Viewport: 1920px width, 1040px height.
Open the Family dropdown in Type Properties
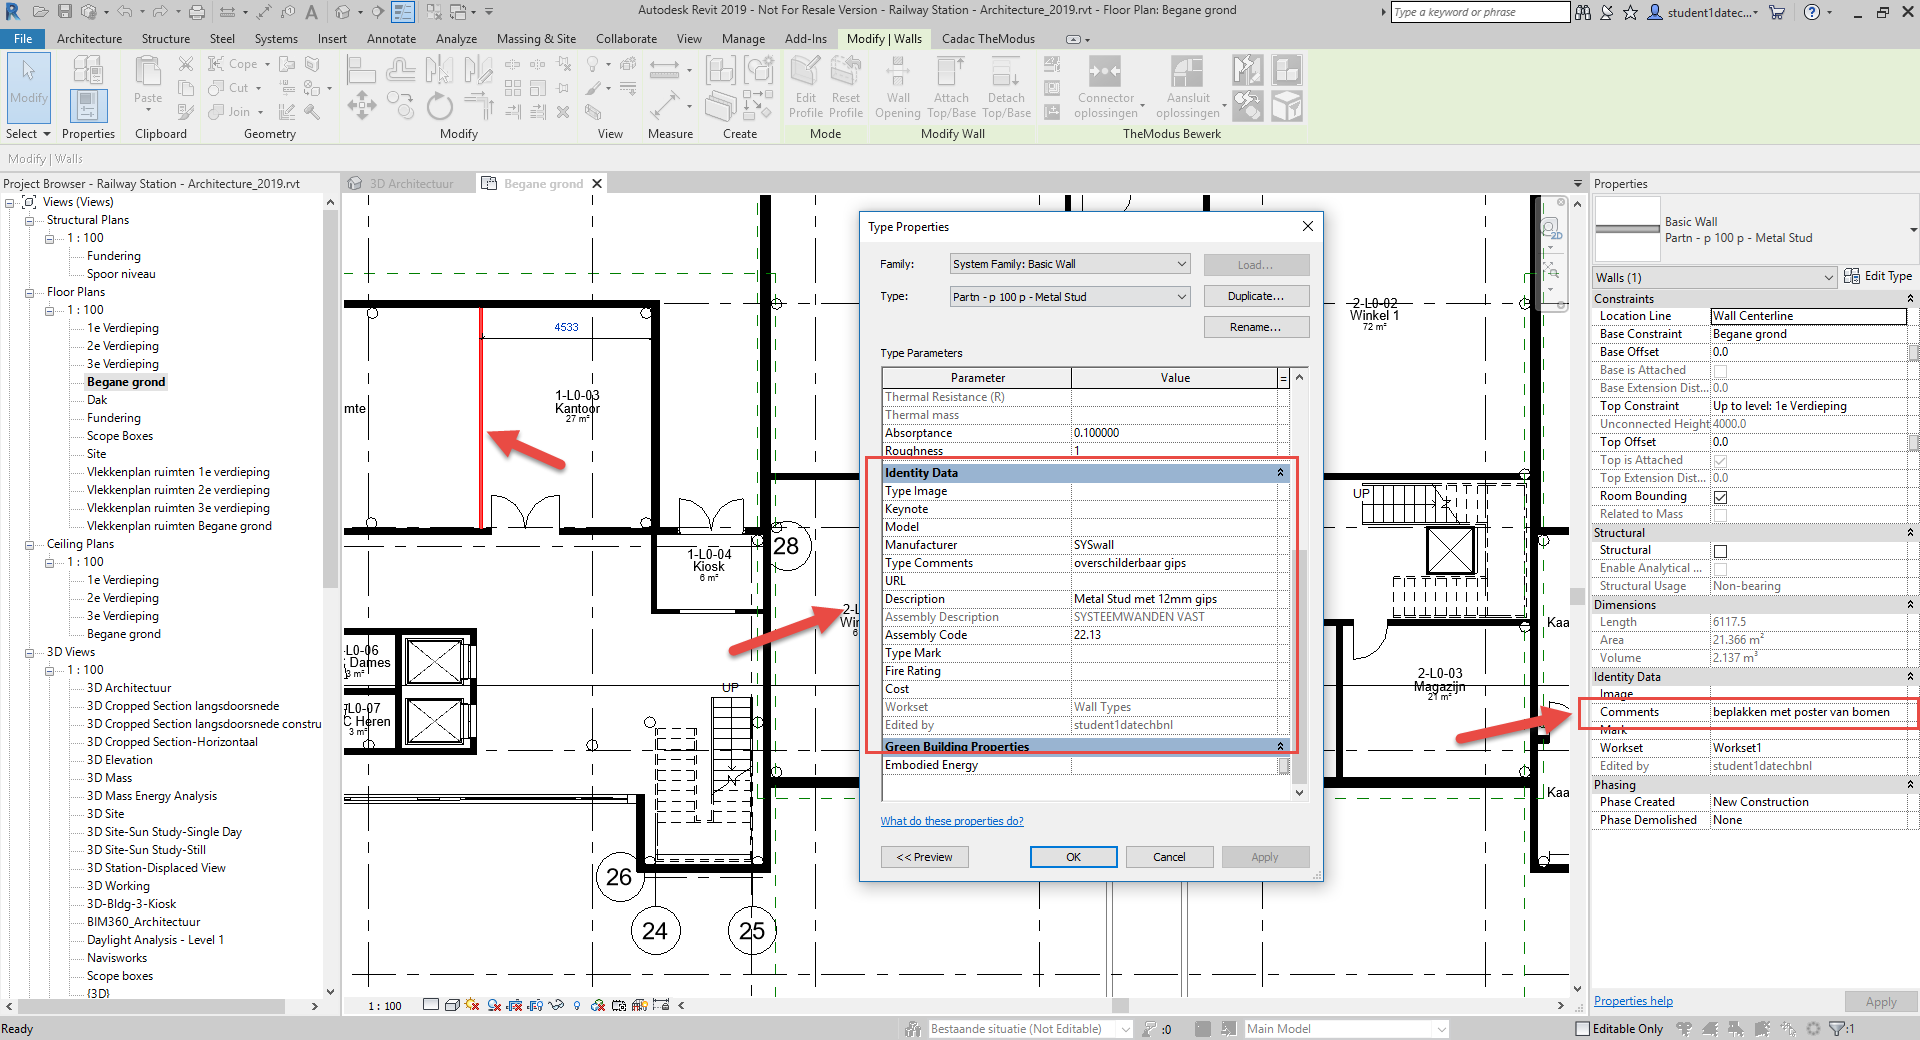pyautogui.click(x=1070, y=264)
